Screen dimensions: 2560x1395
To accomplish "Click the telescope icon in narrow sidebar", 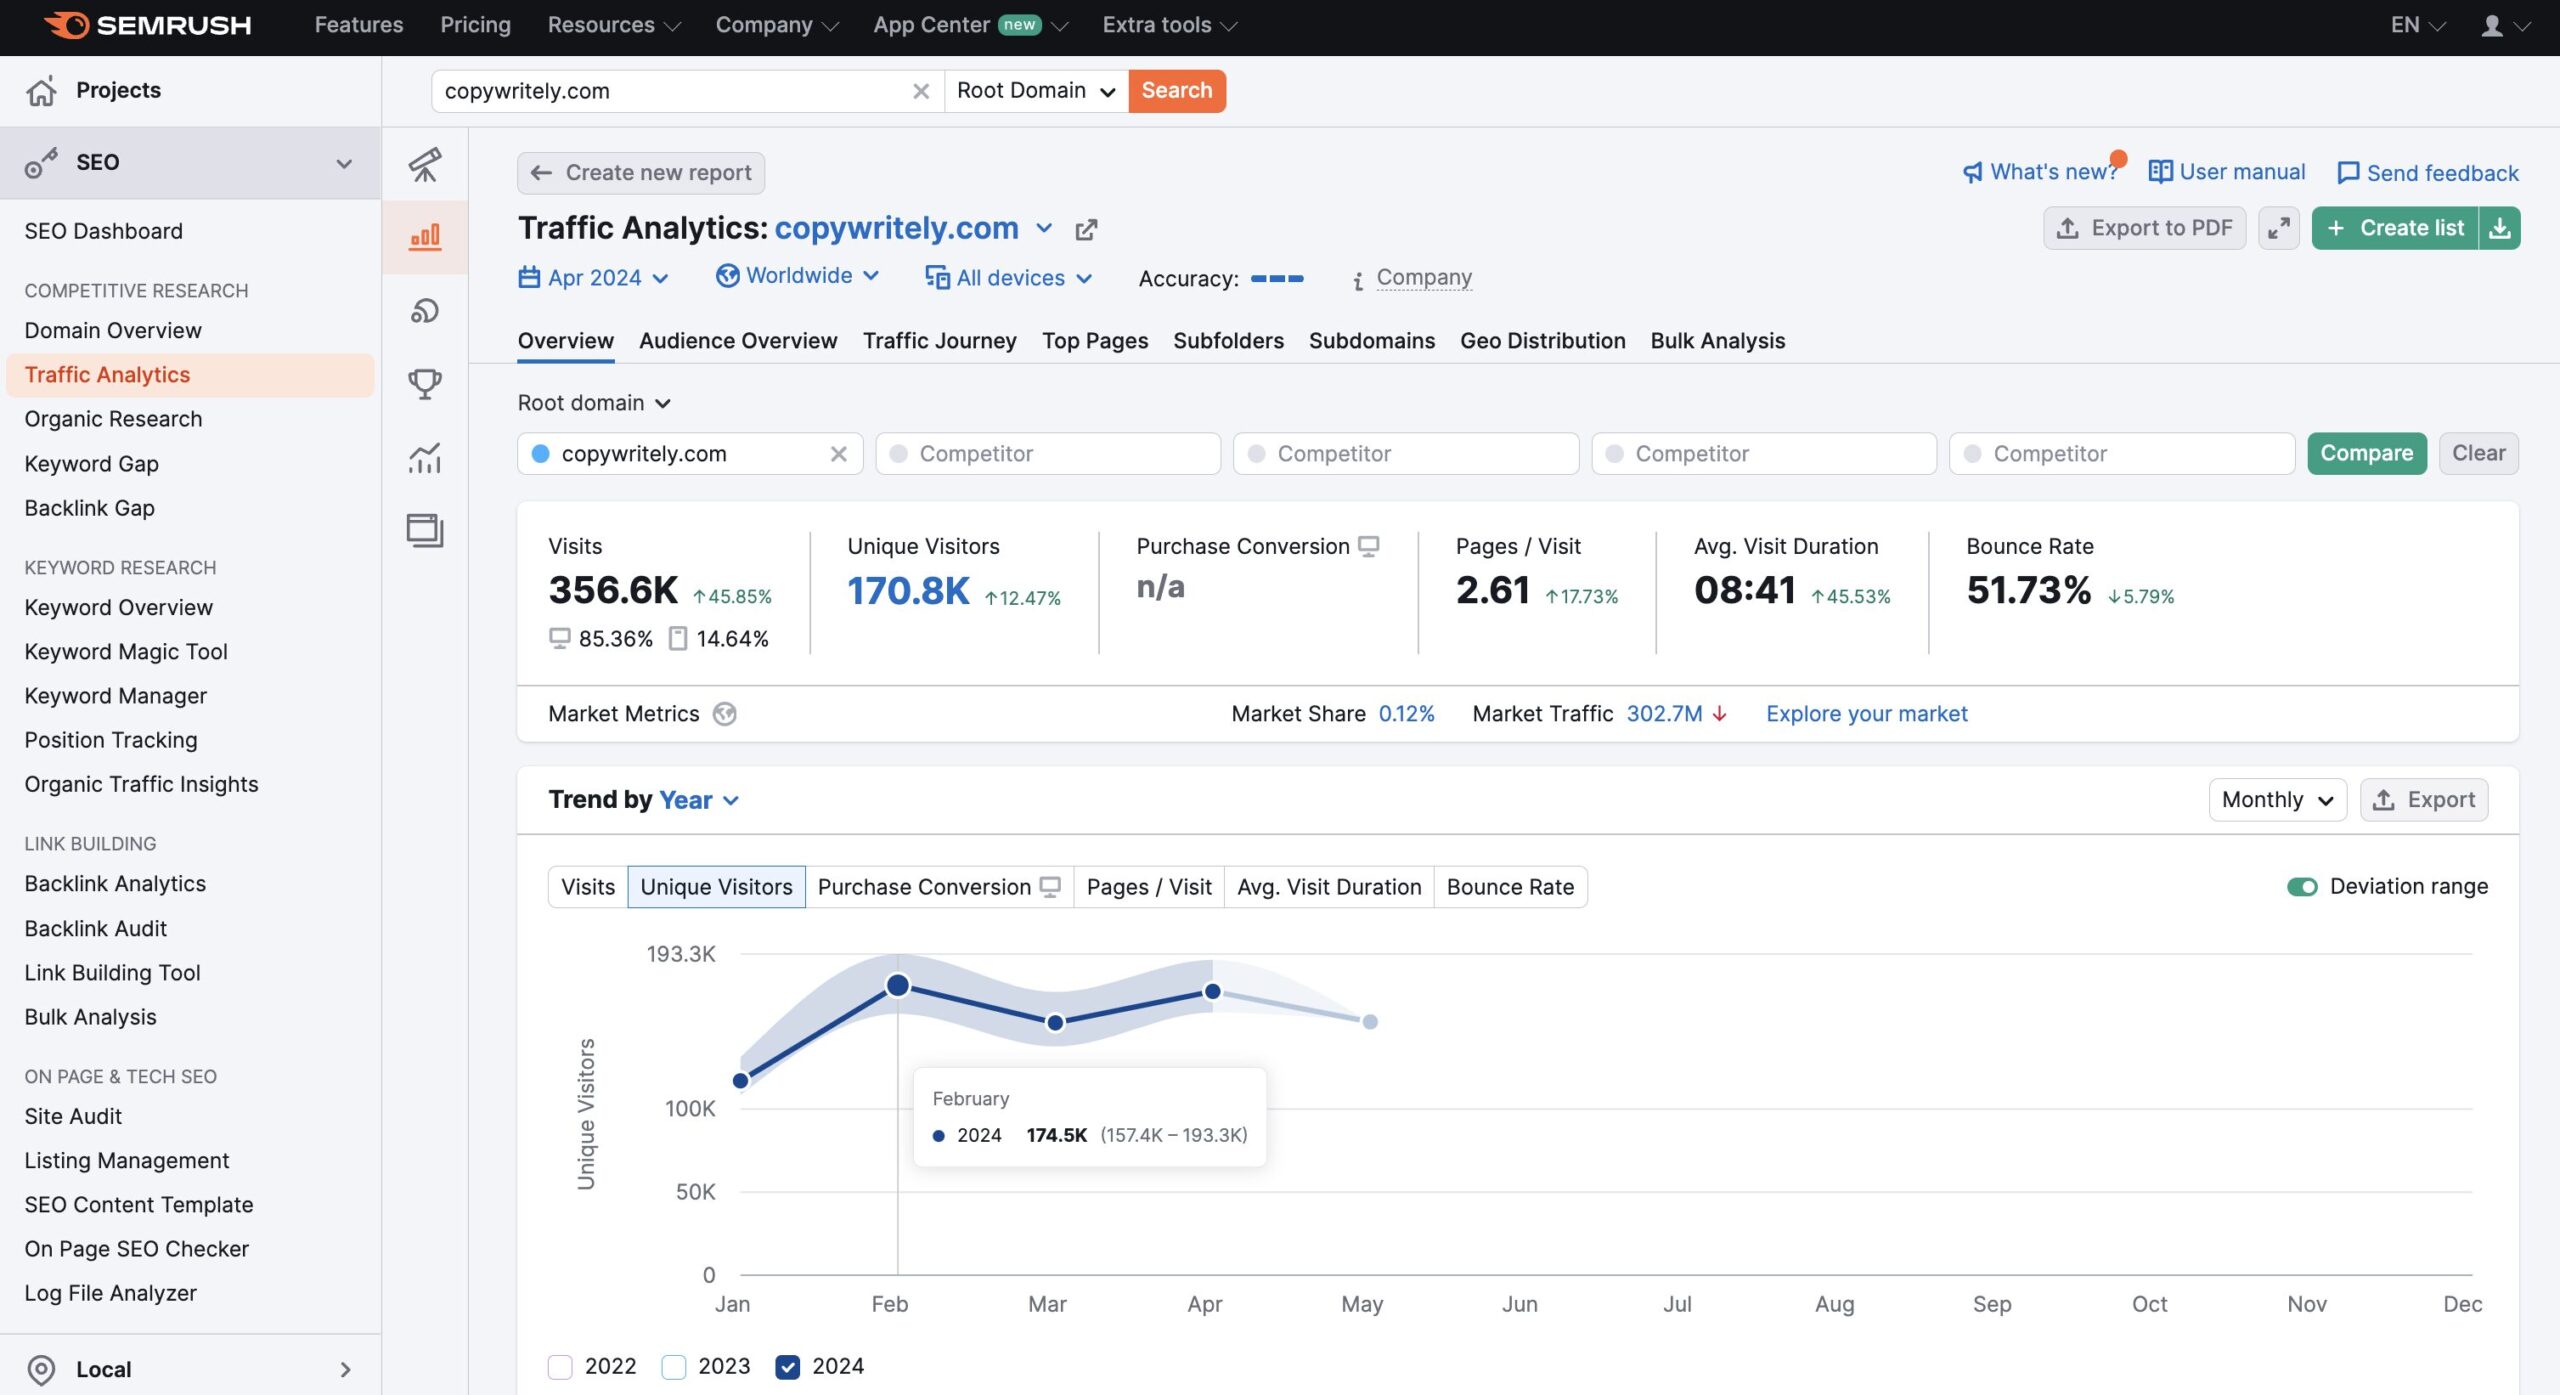I will (424, 164).
